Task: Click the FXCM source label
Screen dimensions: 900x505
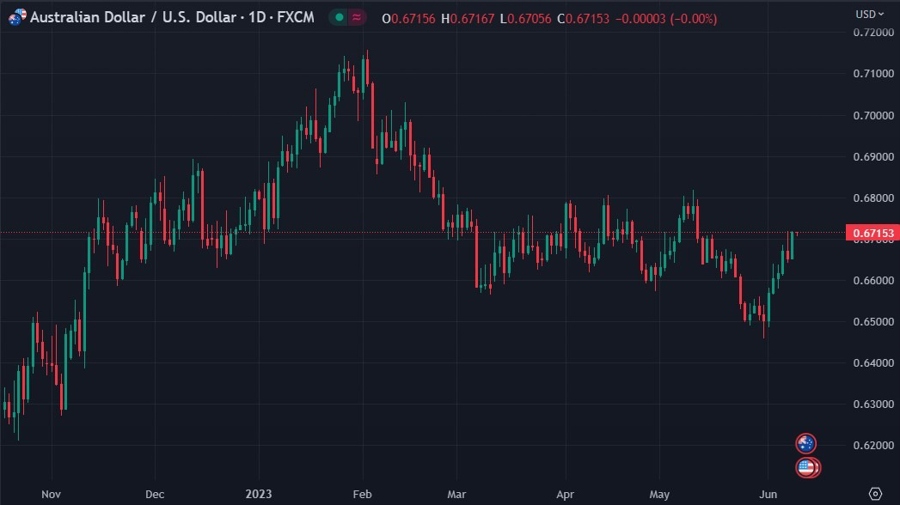Action: (x=296, y=17)
